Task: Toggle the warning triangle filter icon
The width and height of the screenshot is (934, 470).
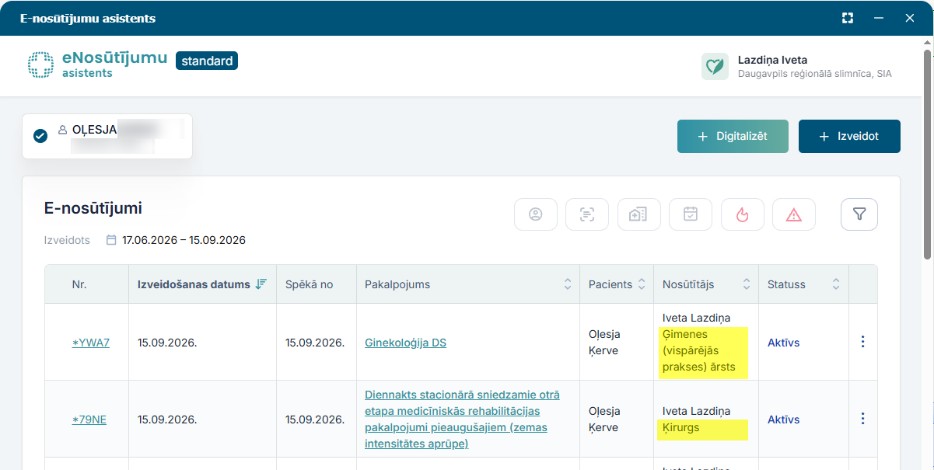Action: (794, 214)
